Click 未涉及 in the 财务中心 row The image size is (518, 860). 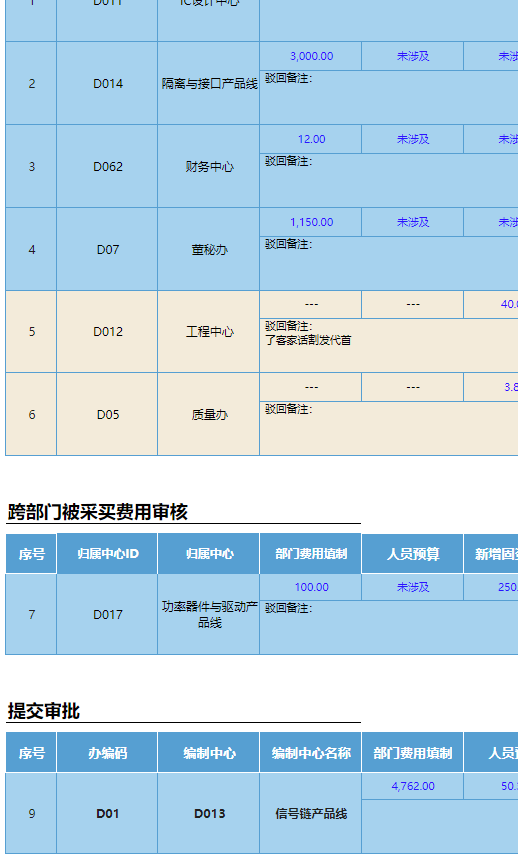point(413,139)
